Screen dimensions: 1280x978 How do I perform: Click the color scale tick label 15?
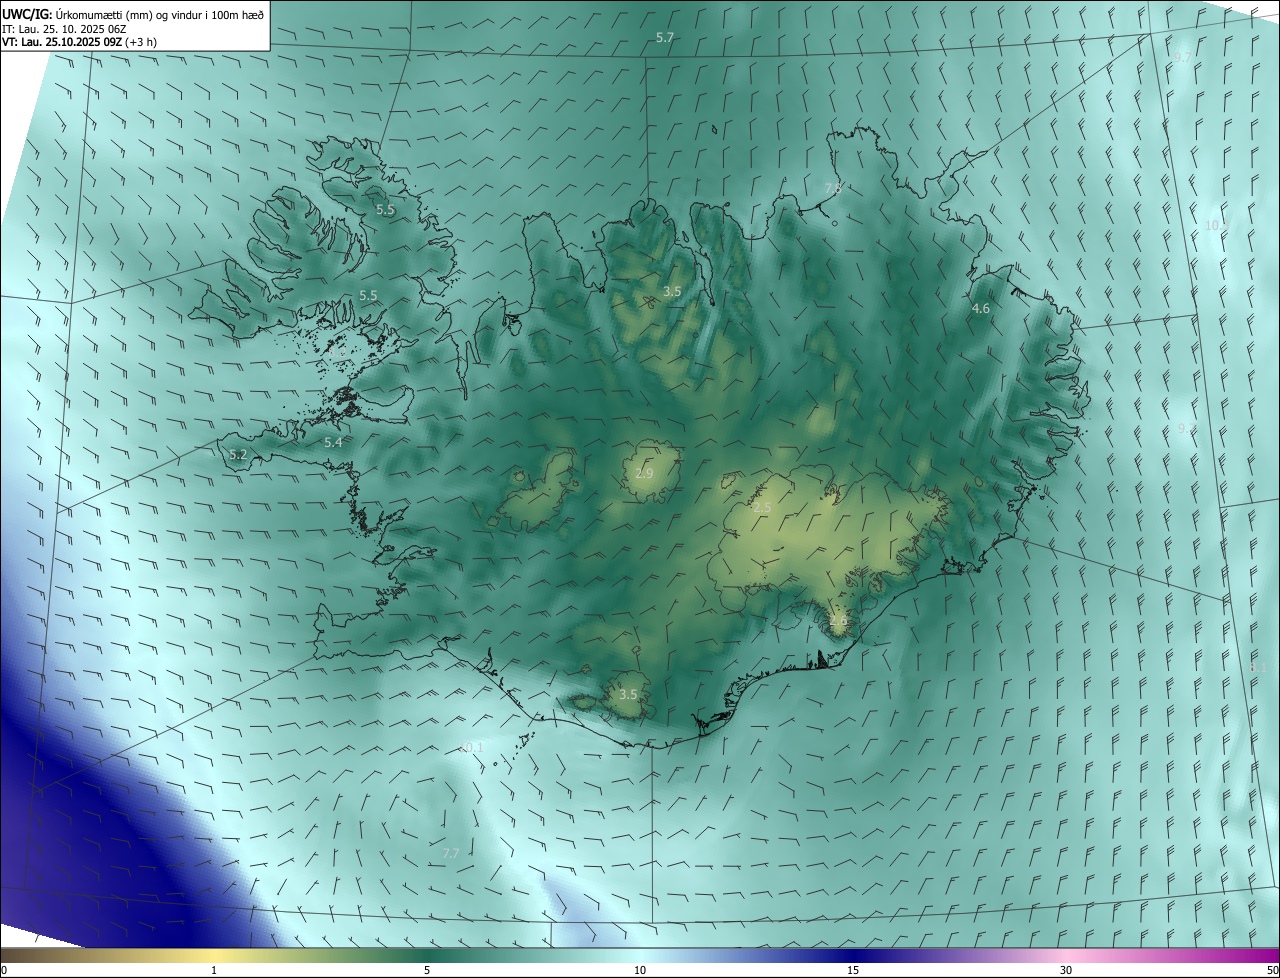853,970
